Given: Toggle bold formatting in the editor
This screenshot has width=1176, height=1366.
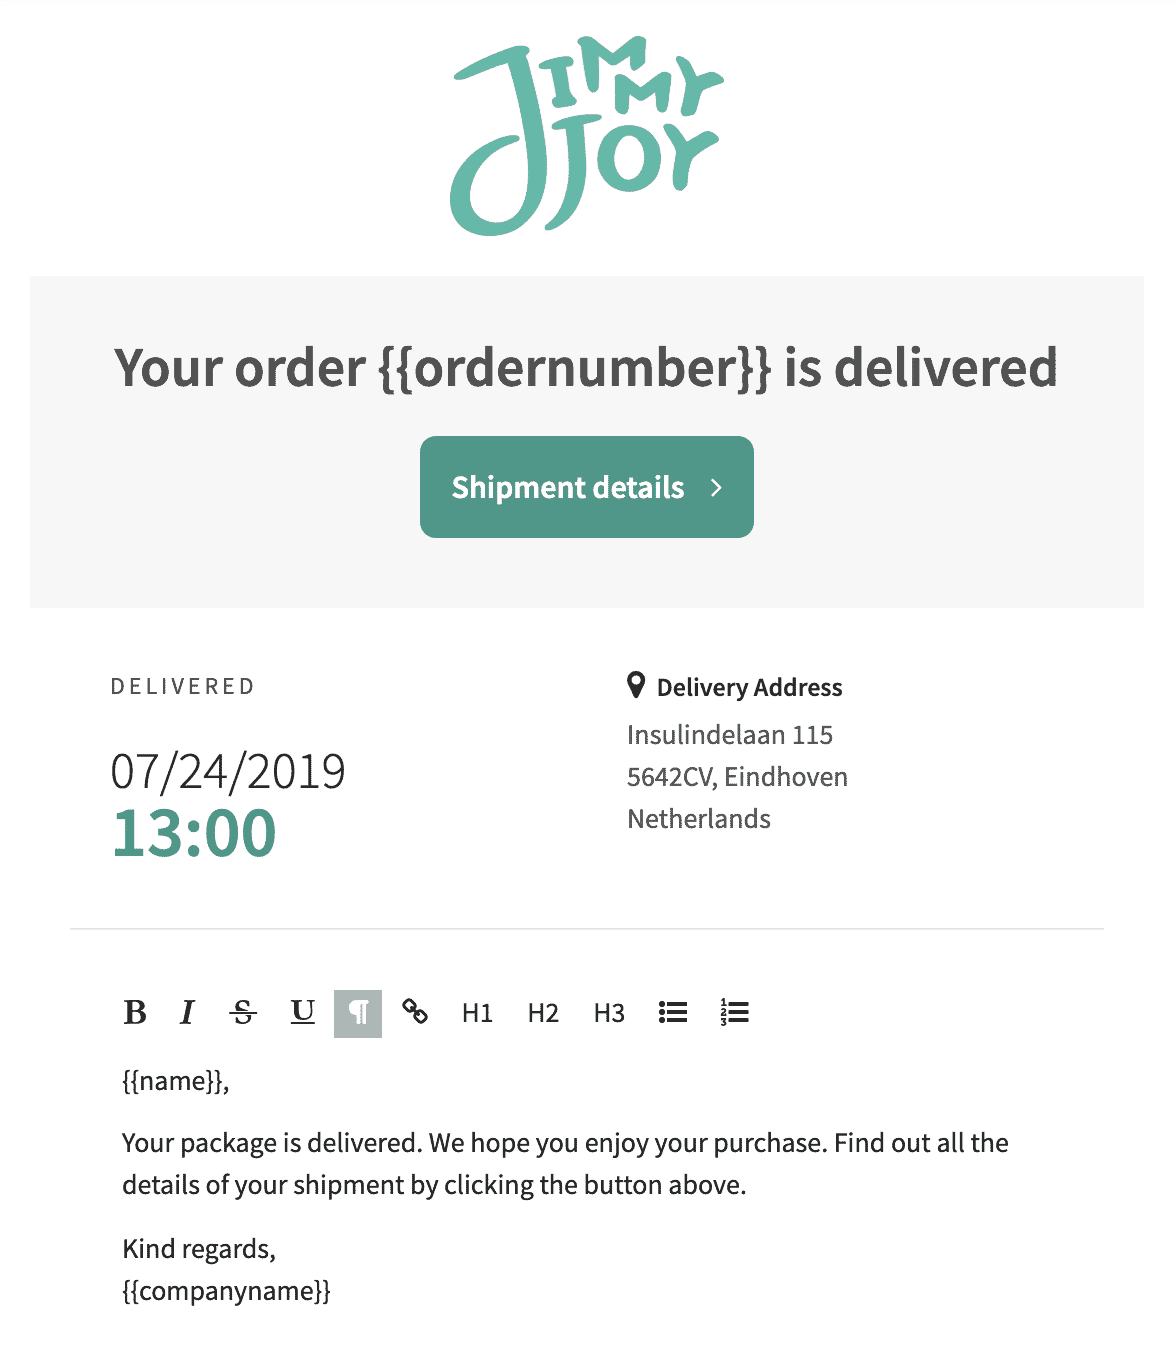Looking at the screenshot, I should coord(135,1013).
